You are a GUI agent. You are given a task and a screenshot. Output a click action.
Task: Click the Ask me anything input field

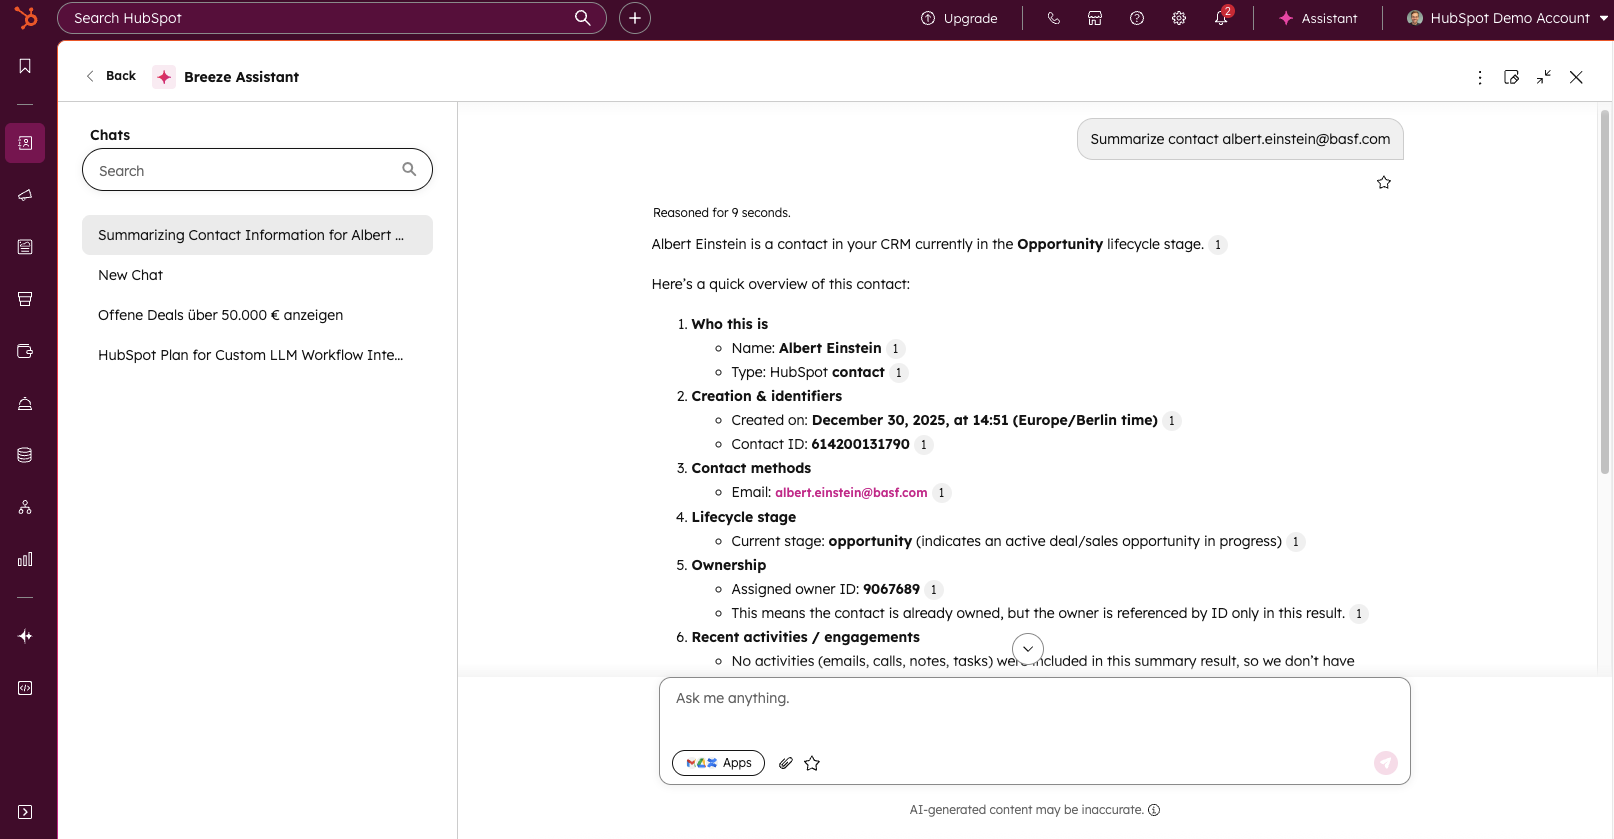[x=1034, y=710]
